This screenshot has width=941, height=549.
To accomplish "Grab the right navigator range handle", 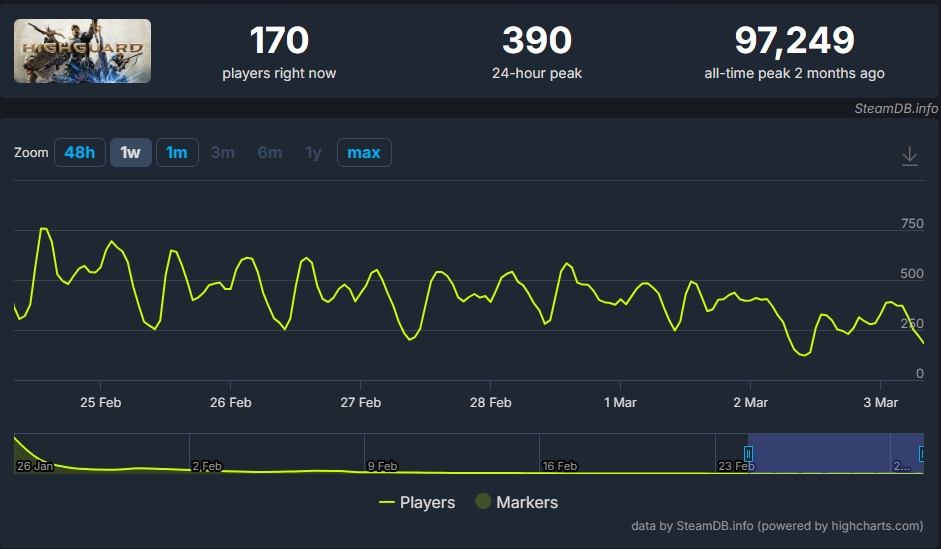I will [x=922, y=454].
